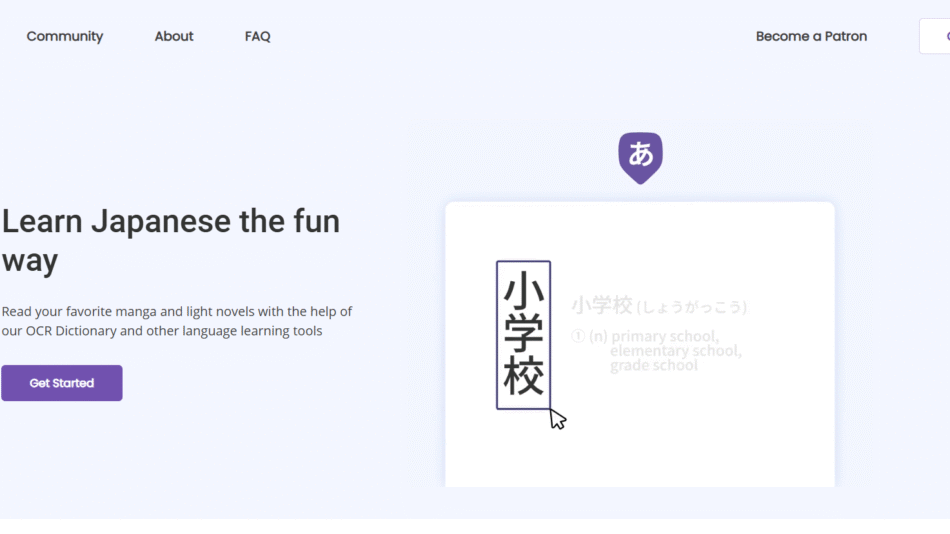This screenshot has height=534, width=950.
Task: Click the しょうがっこう reading in parentheses
Action: [692, 306]
